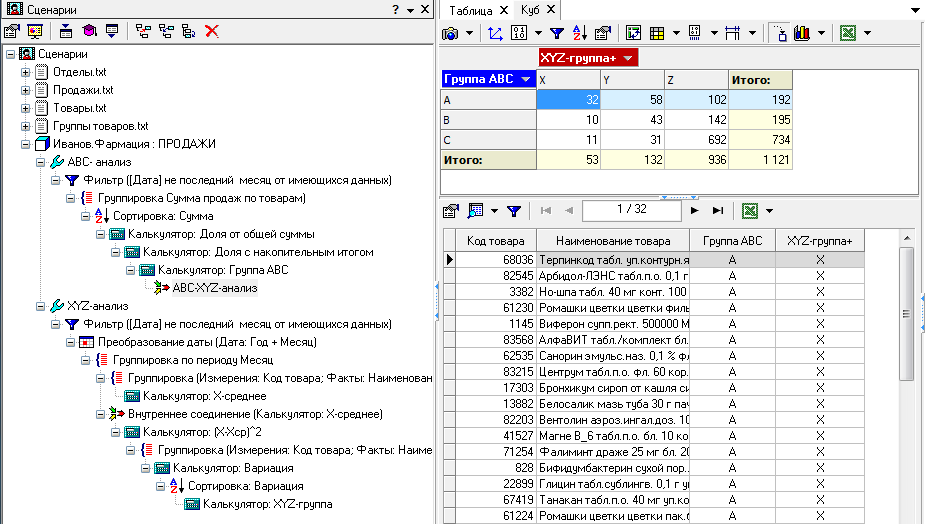
Task: Toggle the detail drill-down icon in cube toolbar
Action: click(x=779, y=33)
